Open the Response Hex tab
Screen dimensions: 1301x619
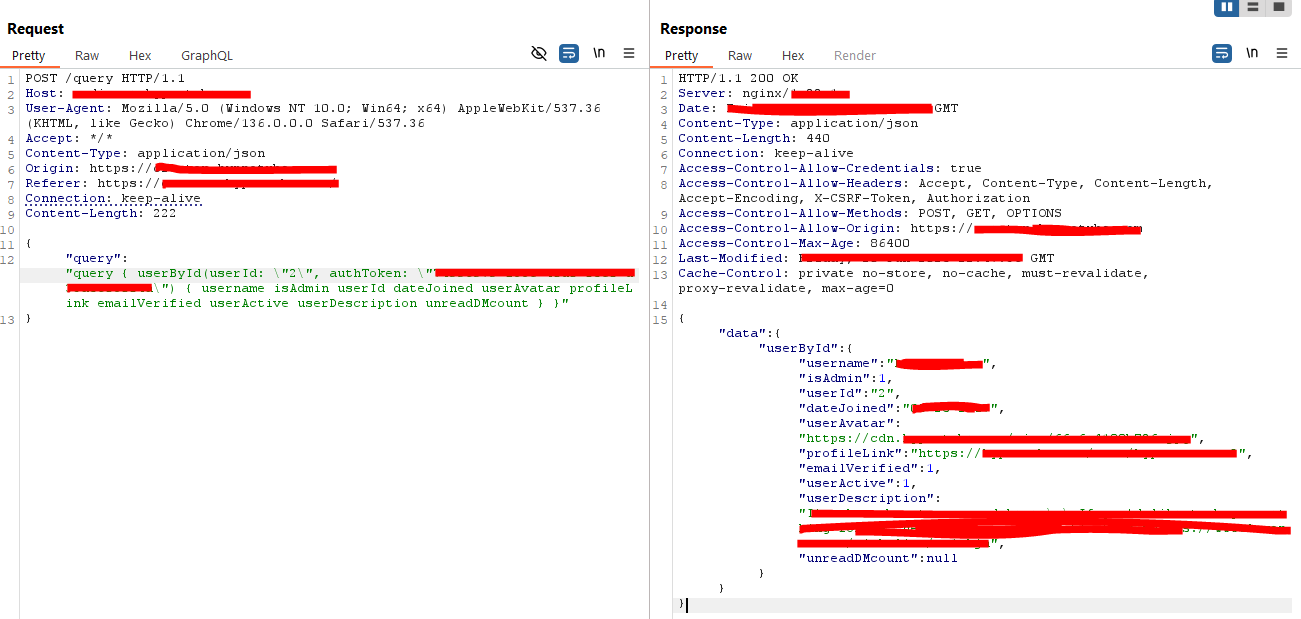coord(793,56)
